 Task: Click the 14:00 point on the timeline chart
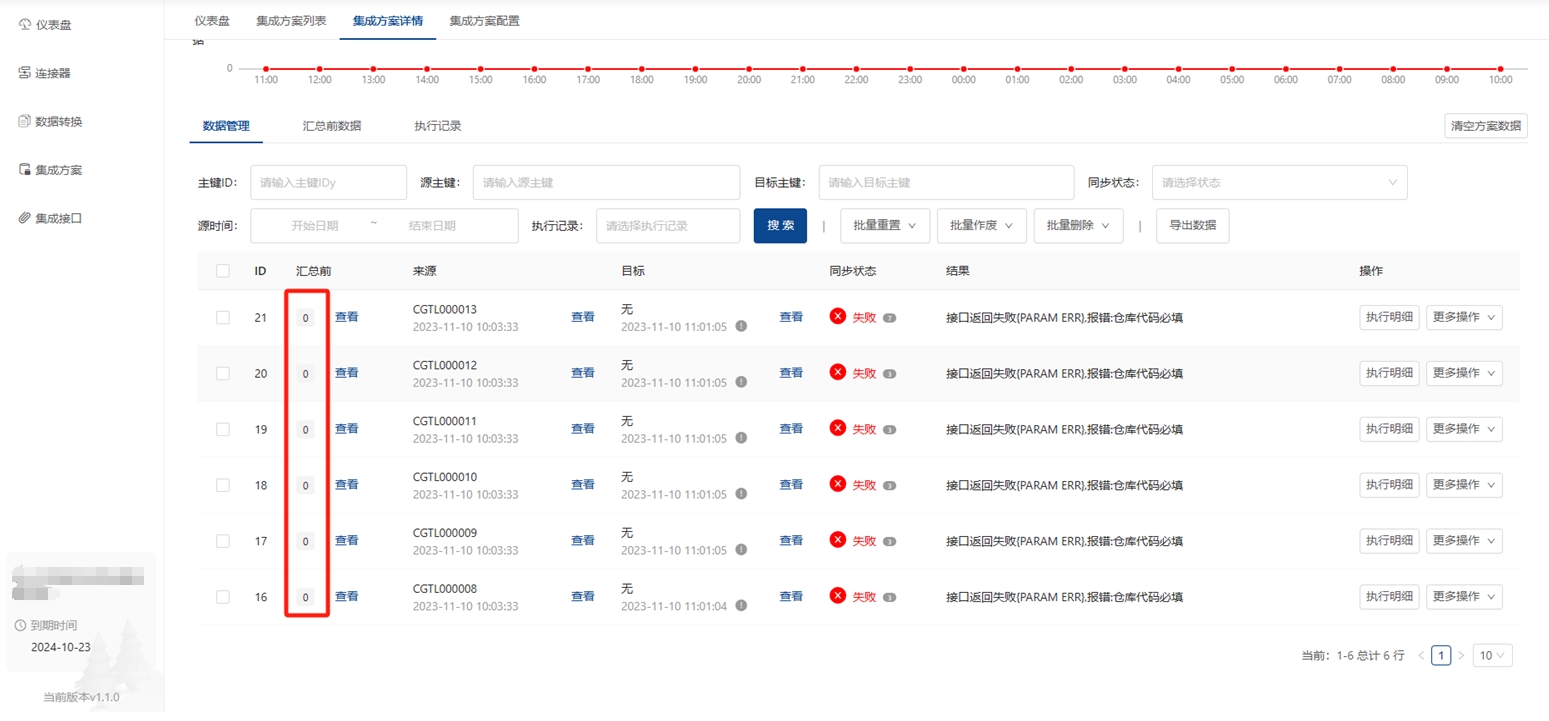[x=427, y=69]
